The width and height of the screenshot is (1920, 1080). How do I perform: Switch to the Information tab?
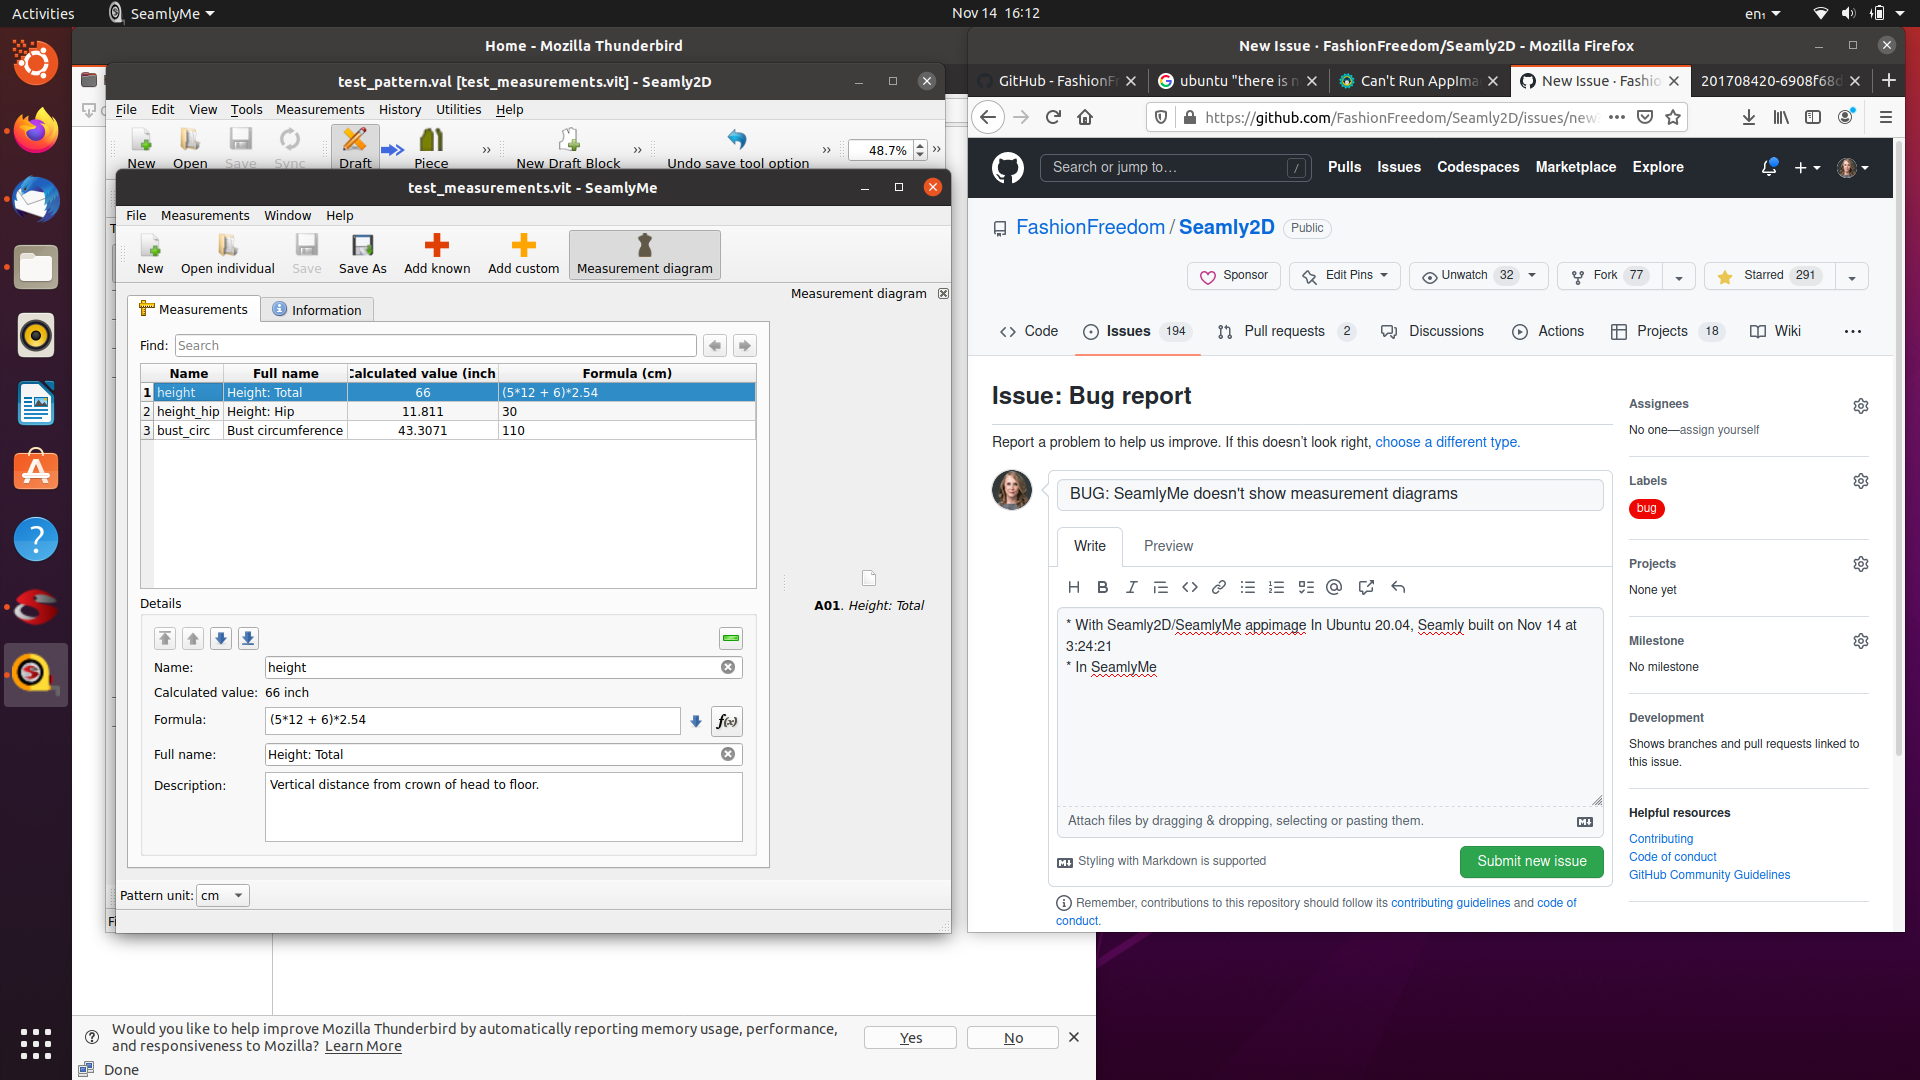pos(317,310)
